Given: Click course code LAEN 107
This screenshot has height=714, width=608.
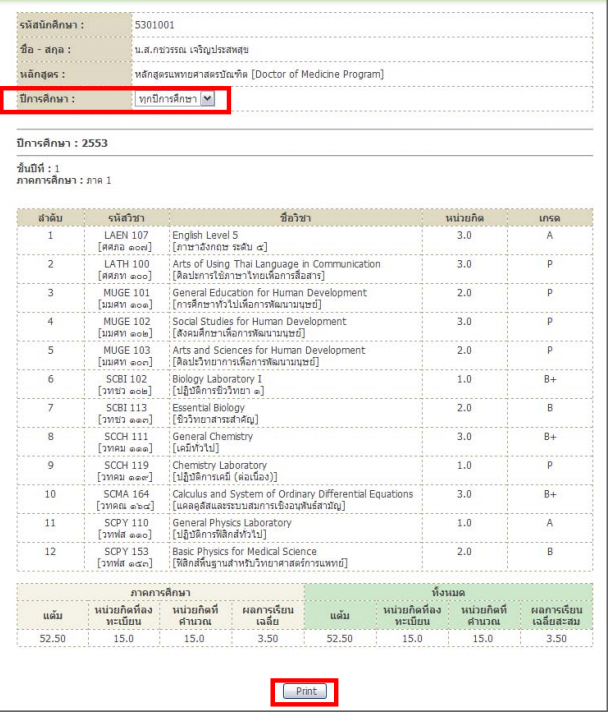Looking at the screenshot, I should tap(126, 235).
